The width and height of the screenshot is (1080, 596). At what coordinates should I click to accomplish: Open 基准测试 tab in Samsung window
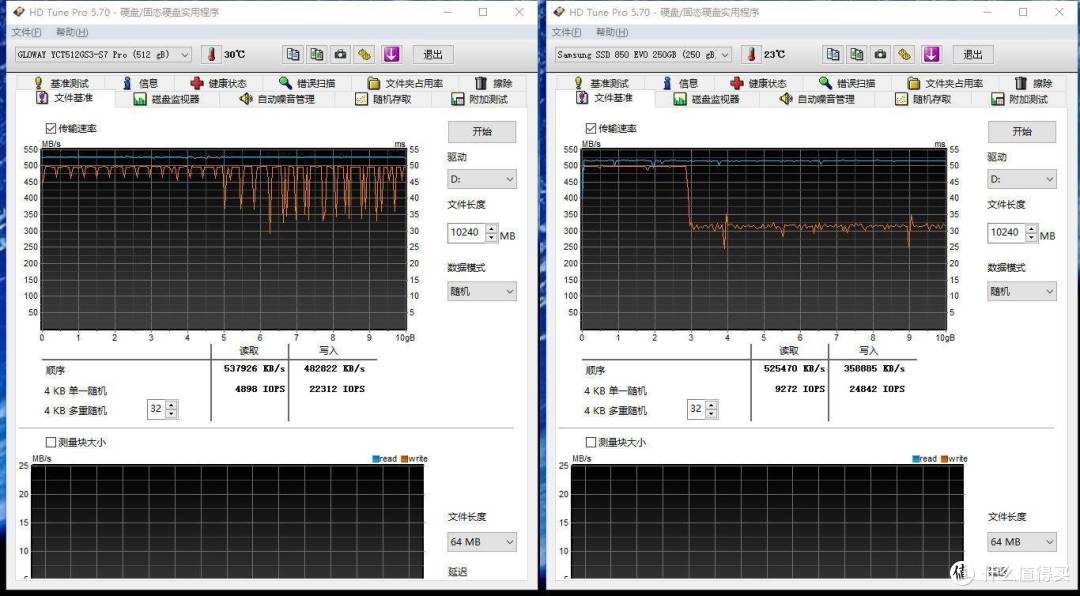[602, 83]
